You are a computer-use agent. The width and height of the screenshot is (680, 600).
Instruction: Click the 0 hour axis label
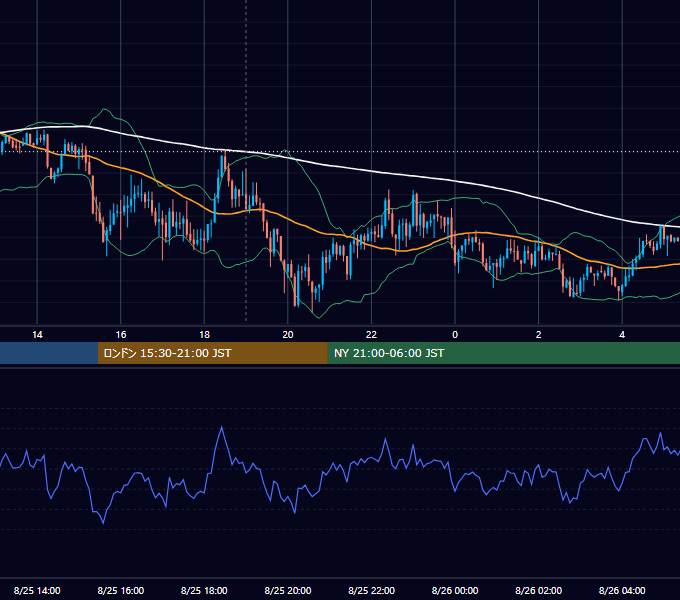[455, 335]
